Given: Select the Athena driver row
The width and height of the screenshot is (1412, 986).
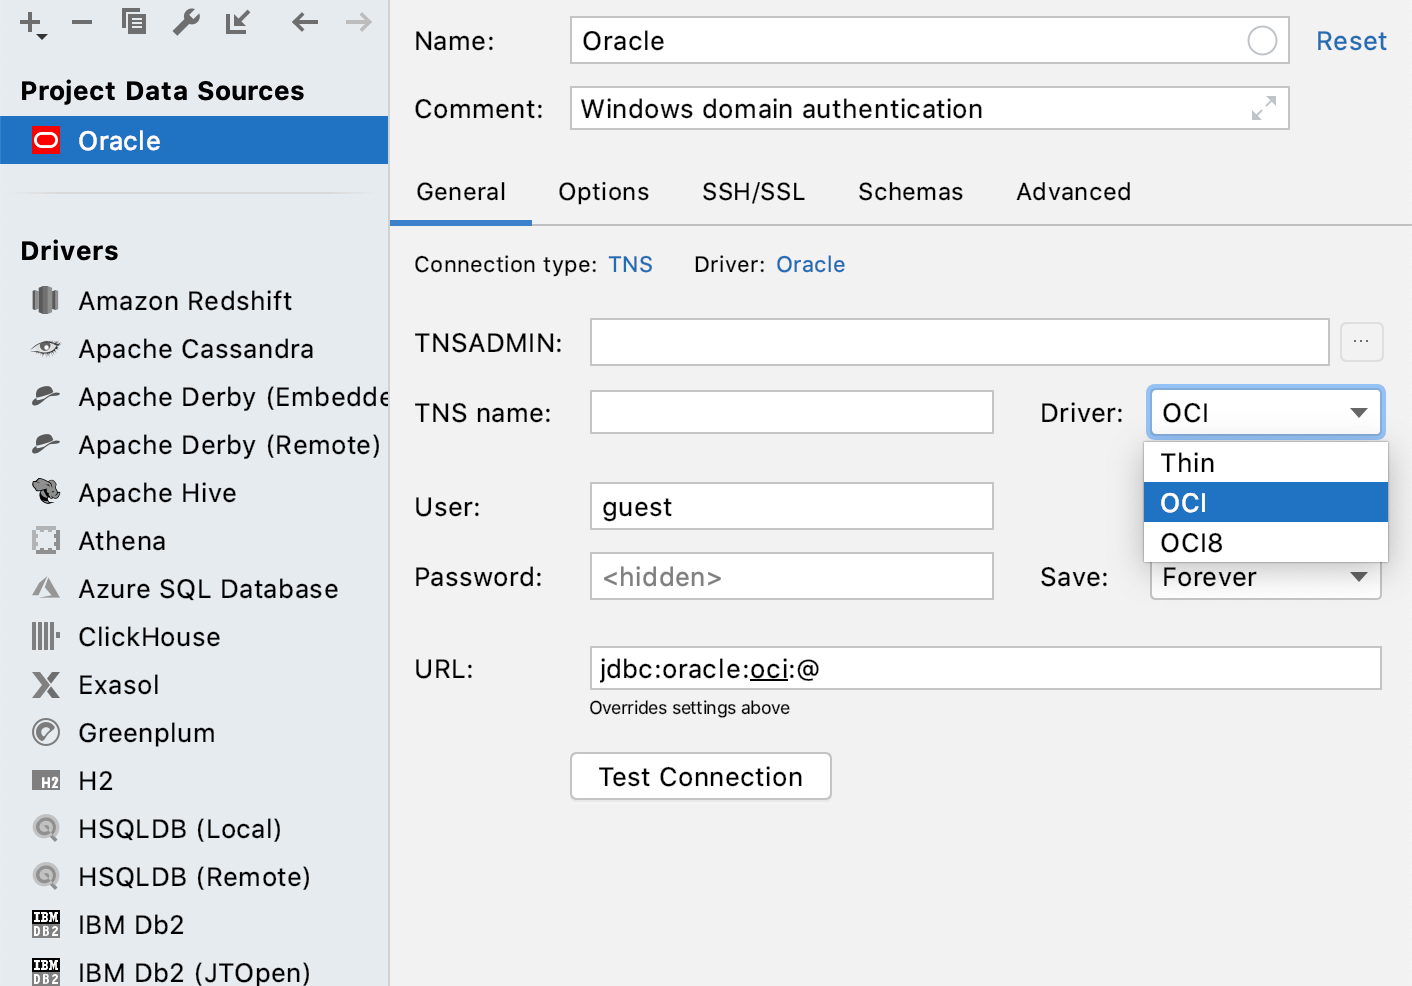Looking at the screenshot, I should coord(194,540).
